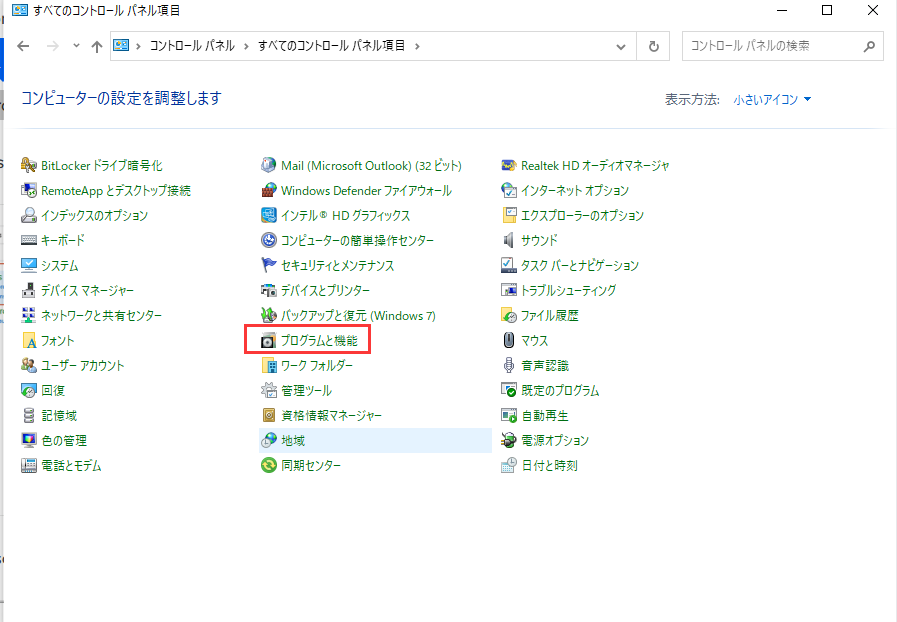This screenshot has height=622, width=897.
Task: Click the up one level arrow
Action: click(96, 46)
